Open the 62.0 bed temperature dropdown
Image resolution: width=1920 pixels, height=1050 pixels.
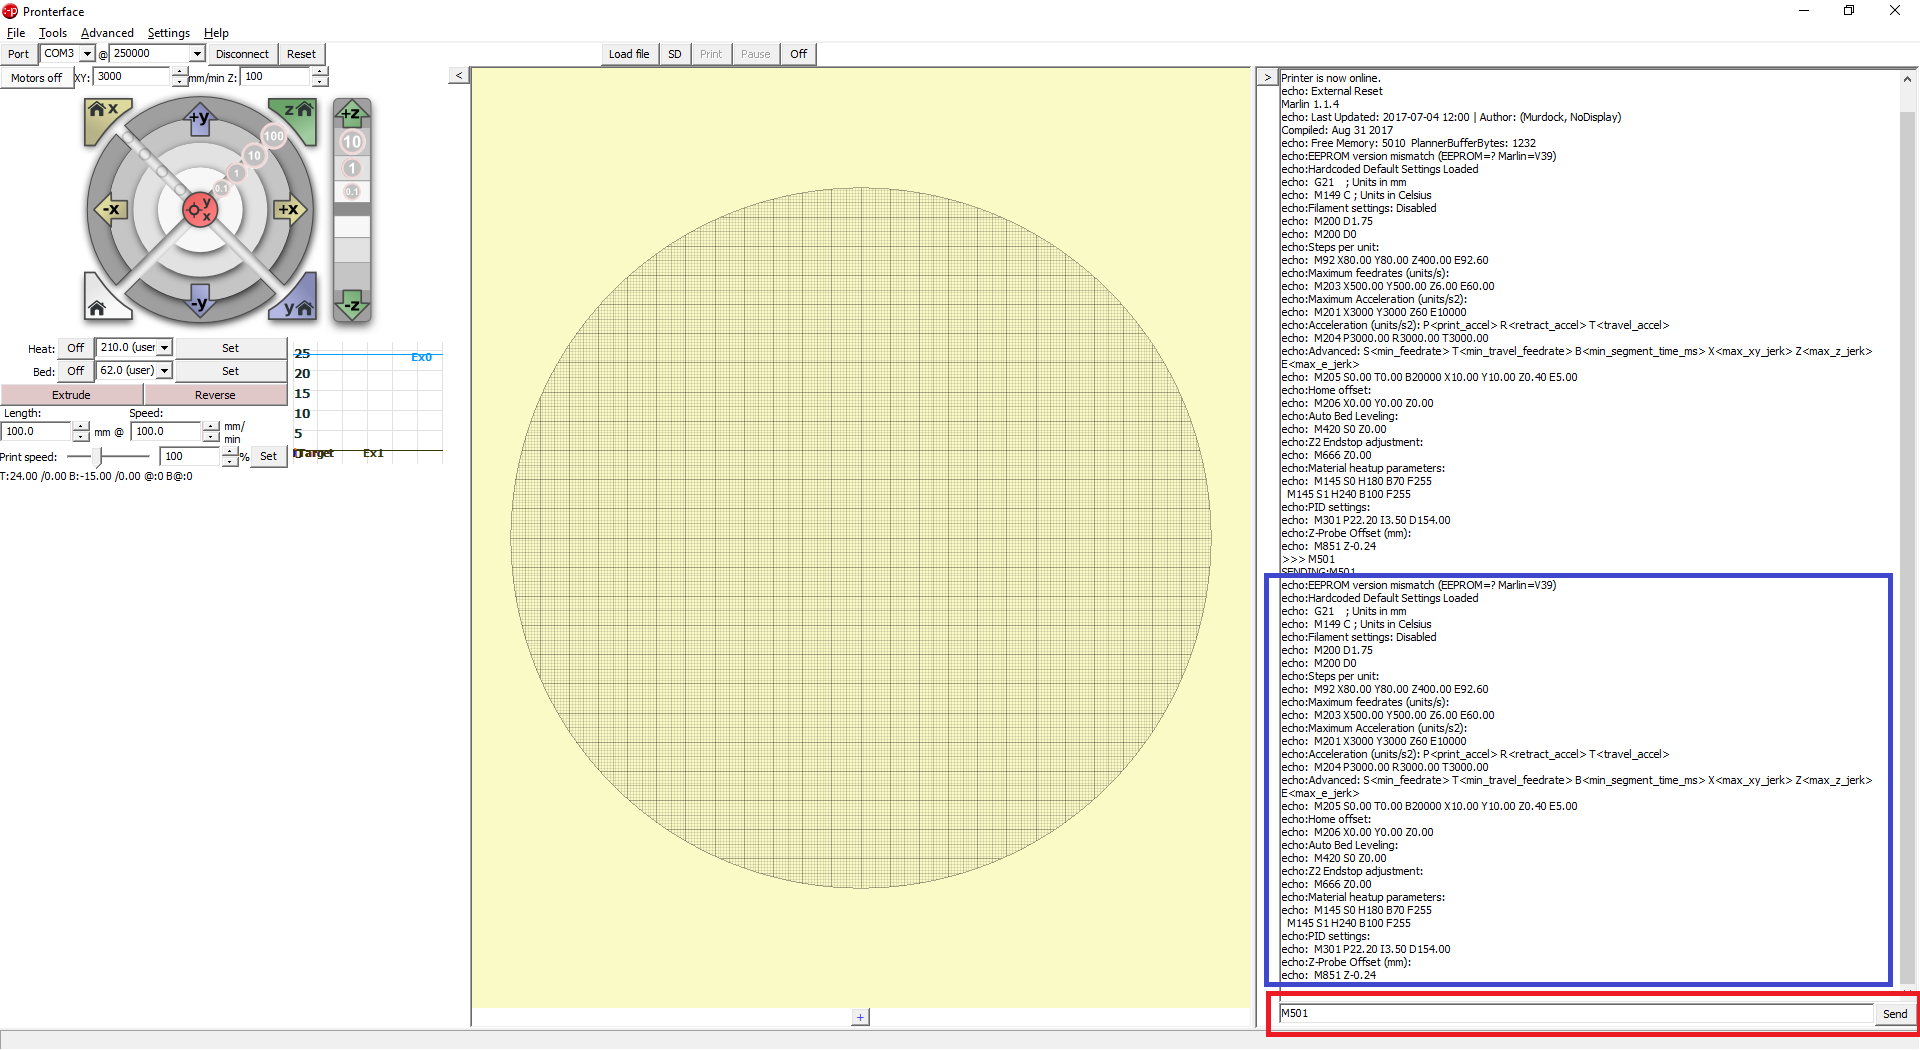click(x=165, y=371)
